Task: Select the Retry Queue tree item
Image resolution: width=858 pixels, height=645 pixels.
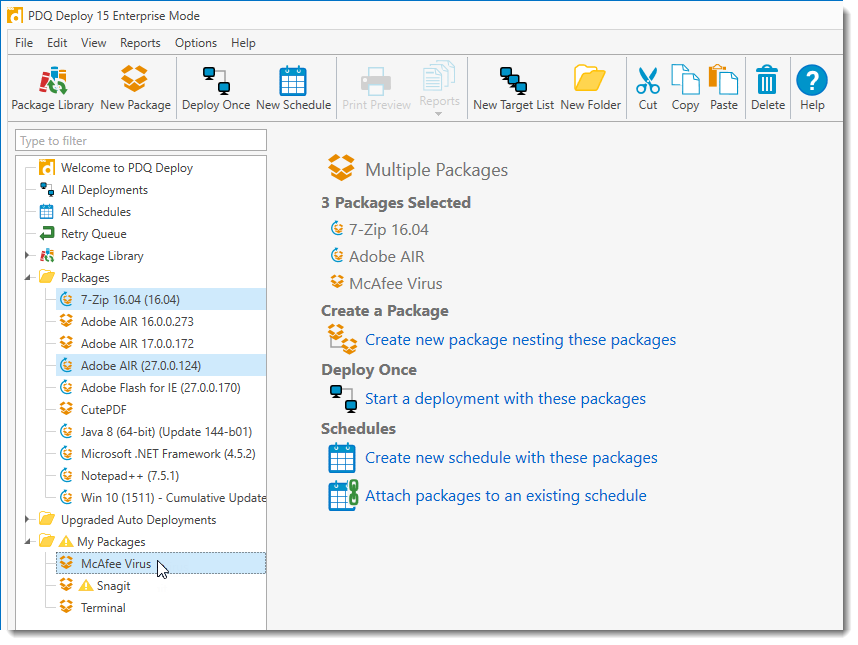Action: tap(94, 234)
